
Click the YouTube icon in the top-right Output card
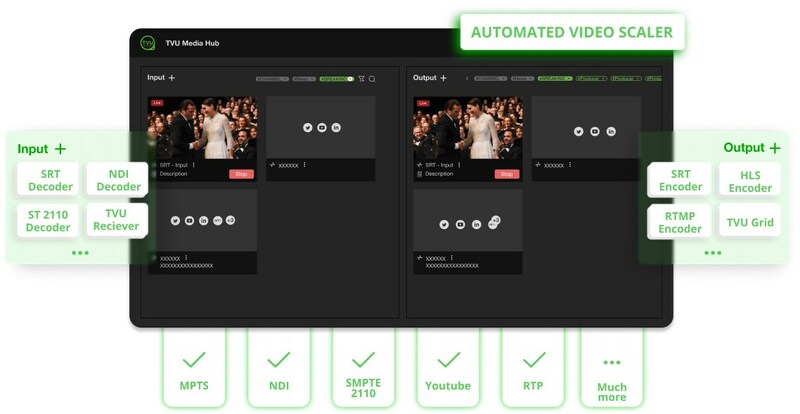[x=594, y=131]
